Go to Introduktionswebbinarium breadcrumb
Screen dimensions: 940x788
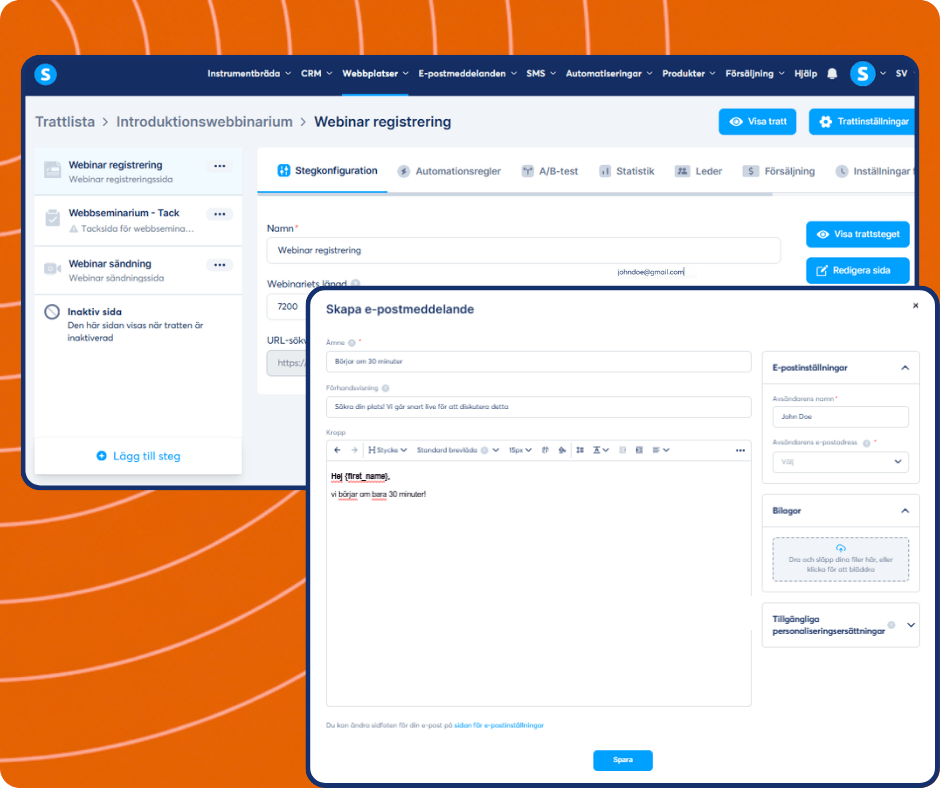(x=204, y=122)
